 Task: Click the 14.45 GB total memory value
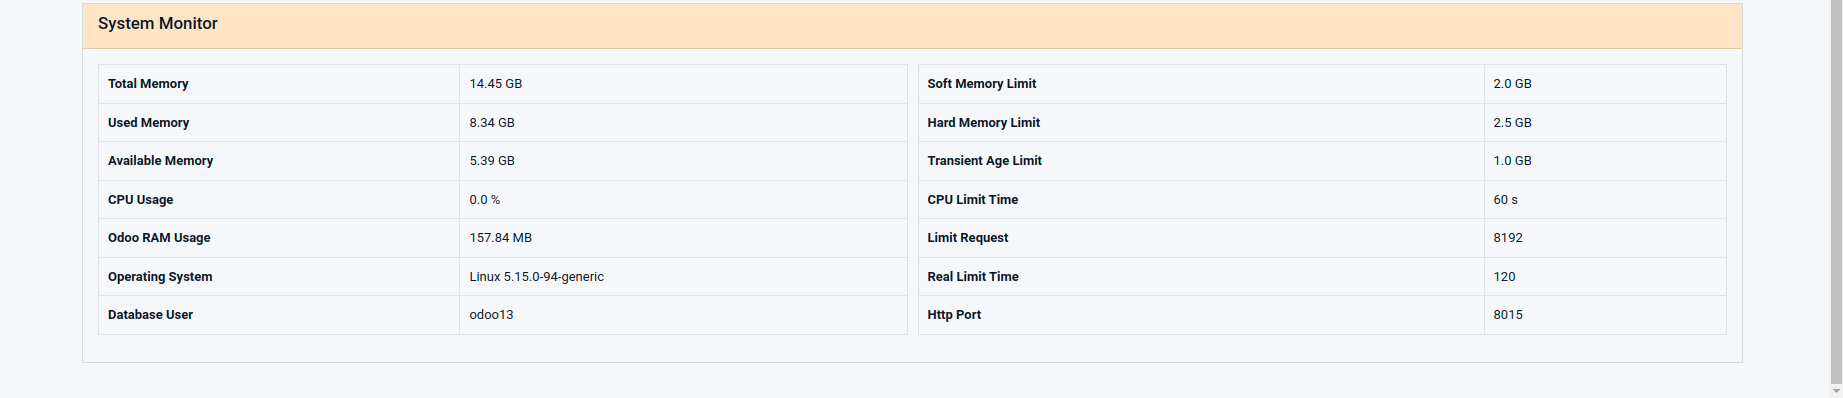[x=496, y=84]
